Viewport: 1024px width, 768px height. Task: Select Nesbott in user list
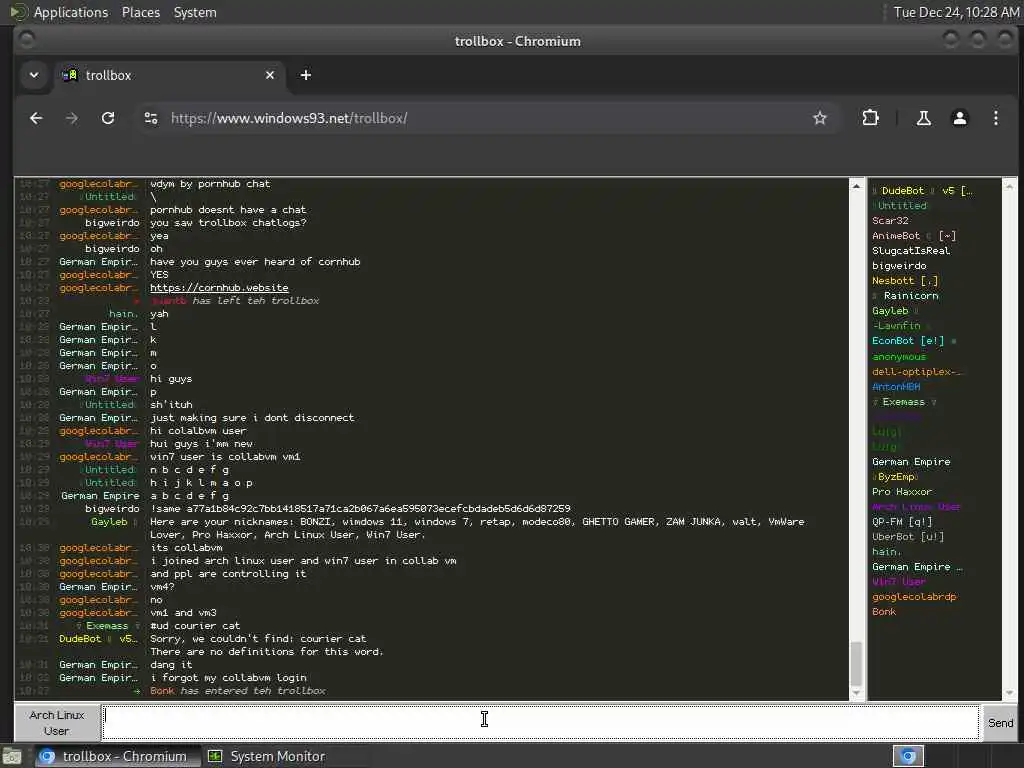click(904, 281)
